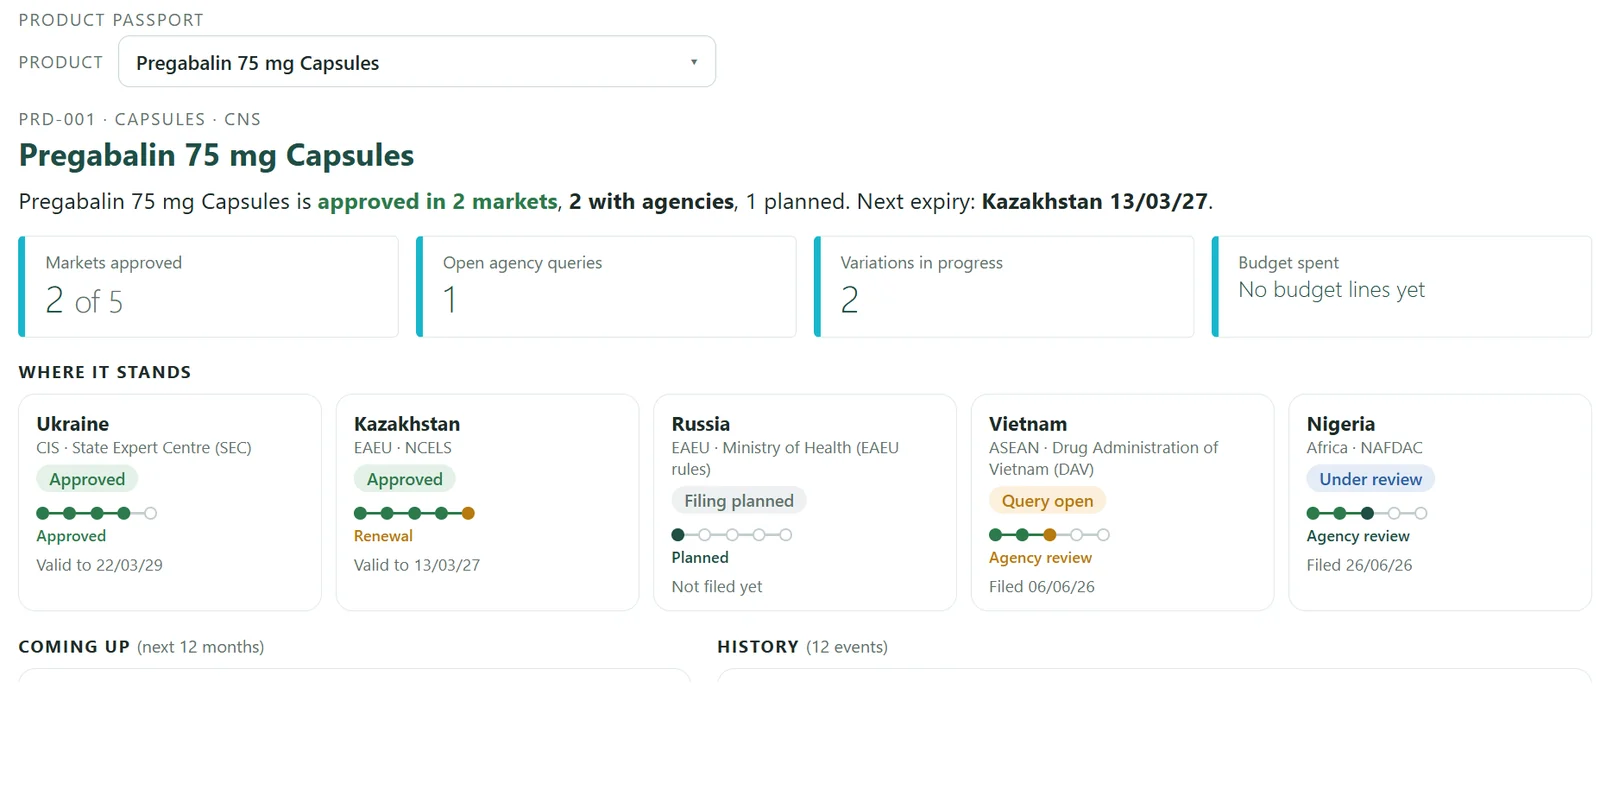
Task: Click the orange Renewal step dot for Kazakhstan
Action: (x=468, y=513)
